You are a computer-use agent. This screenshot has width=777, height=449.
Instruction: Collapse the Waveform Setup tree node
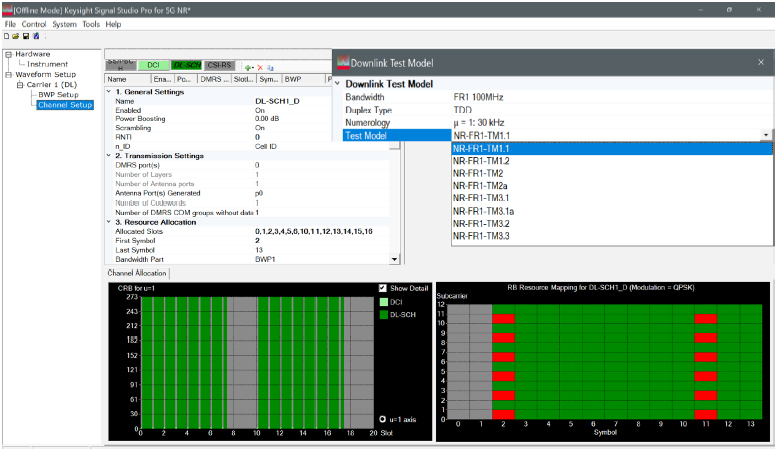click(x=8, y=74)
